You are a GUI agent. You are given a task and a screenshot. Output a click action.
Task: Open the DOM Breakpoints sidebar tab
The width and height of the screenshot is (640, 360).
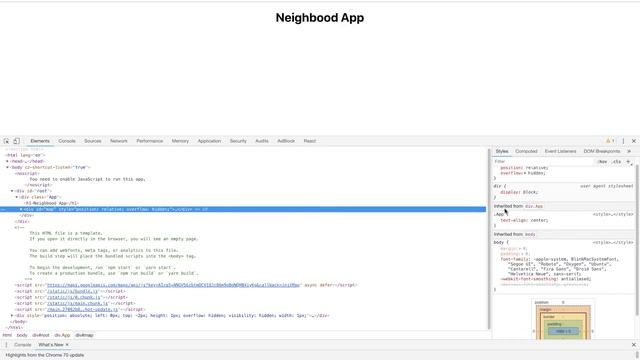(602, 151)
